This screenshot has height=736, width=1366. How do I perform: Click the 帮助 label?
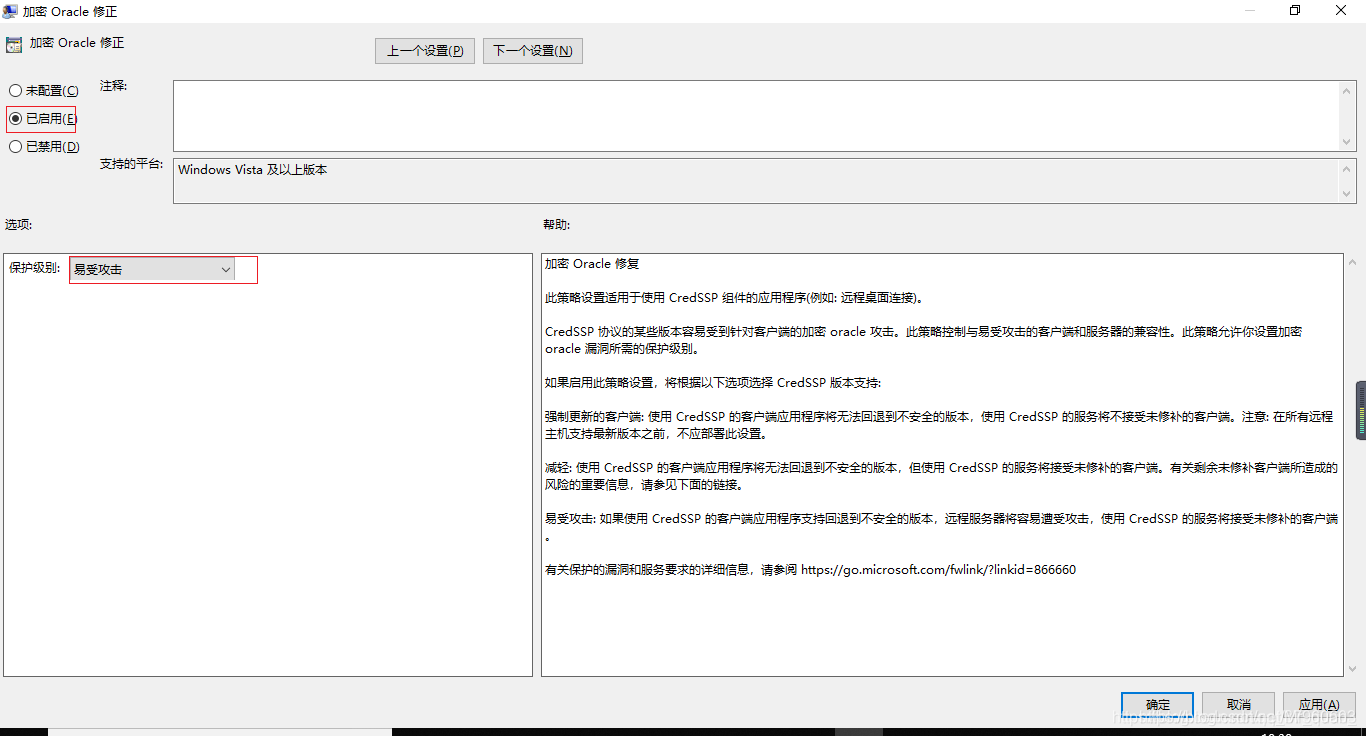click(557, 225)
